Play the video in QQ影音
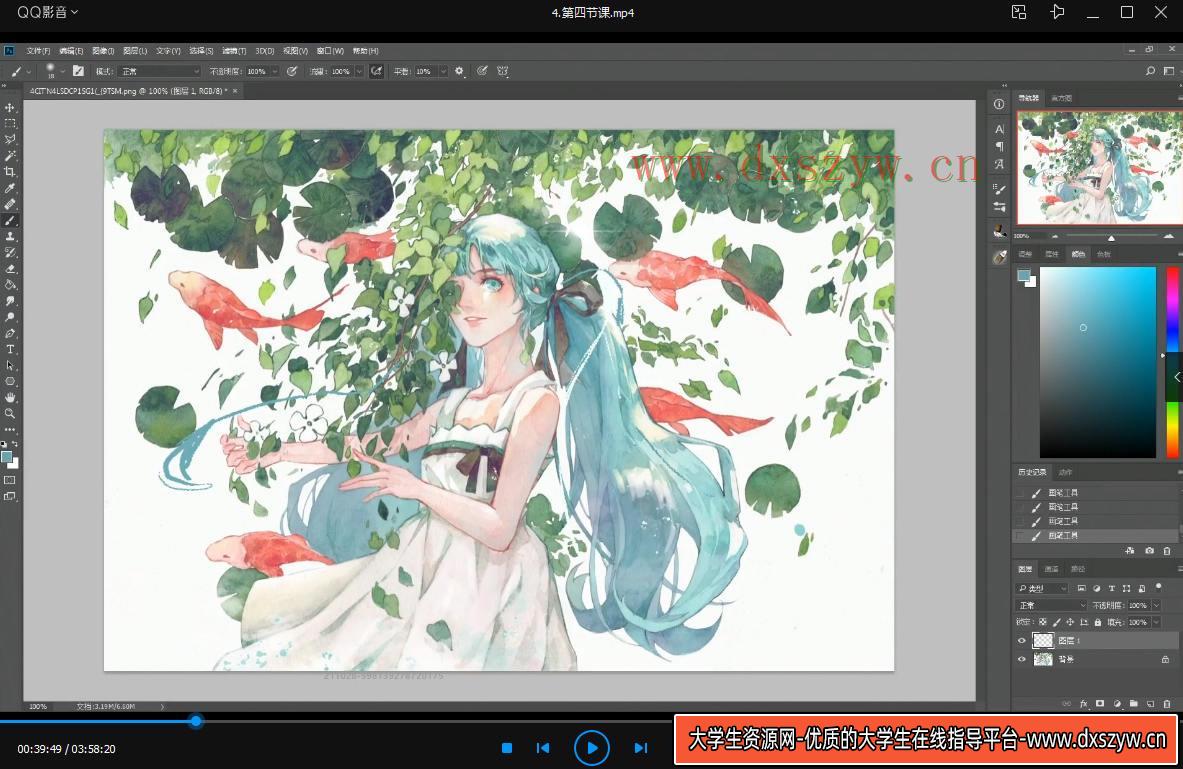Image resolution: width=1183 pixels, height=769 pixels. [592, 748]
